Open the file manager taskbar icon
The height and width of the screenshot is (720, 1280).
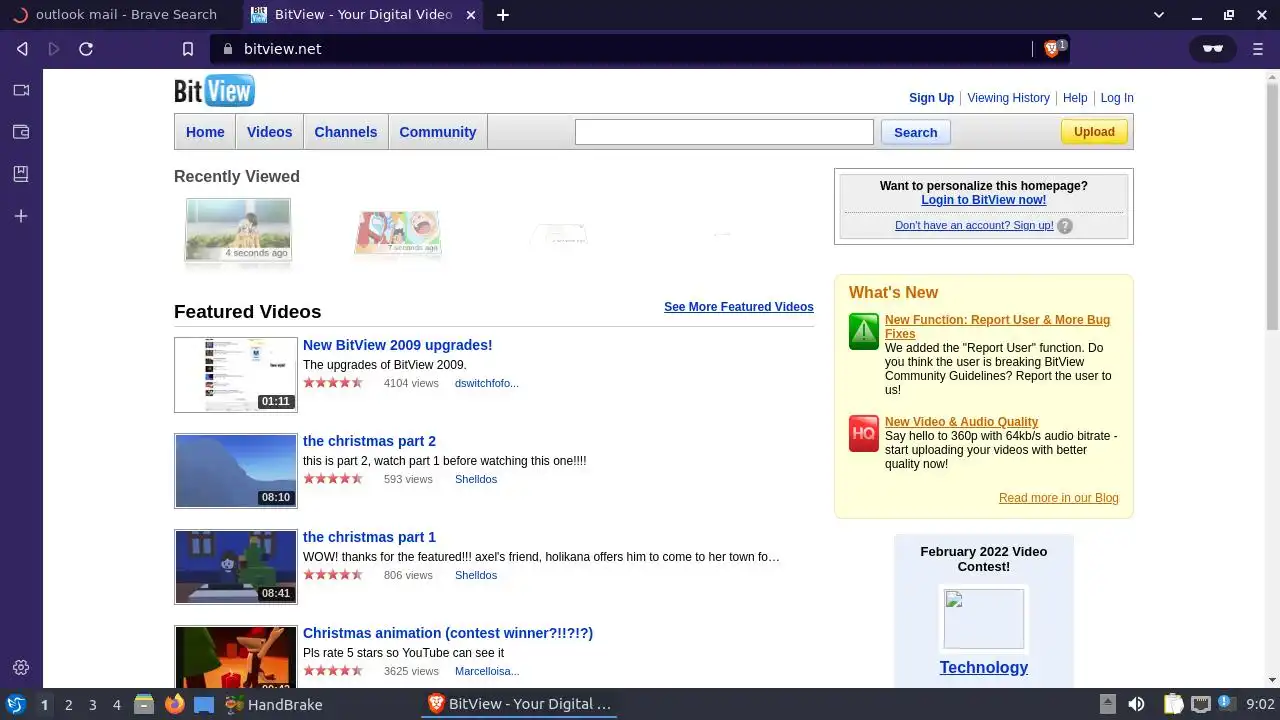pos(143,704)
